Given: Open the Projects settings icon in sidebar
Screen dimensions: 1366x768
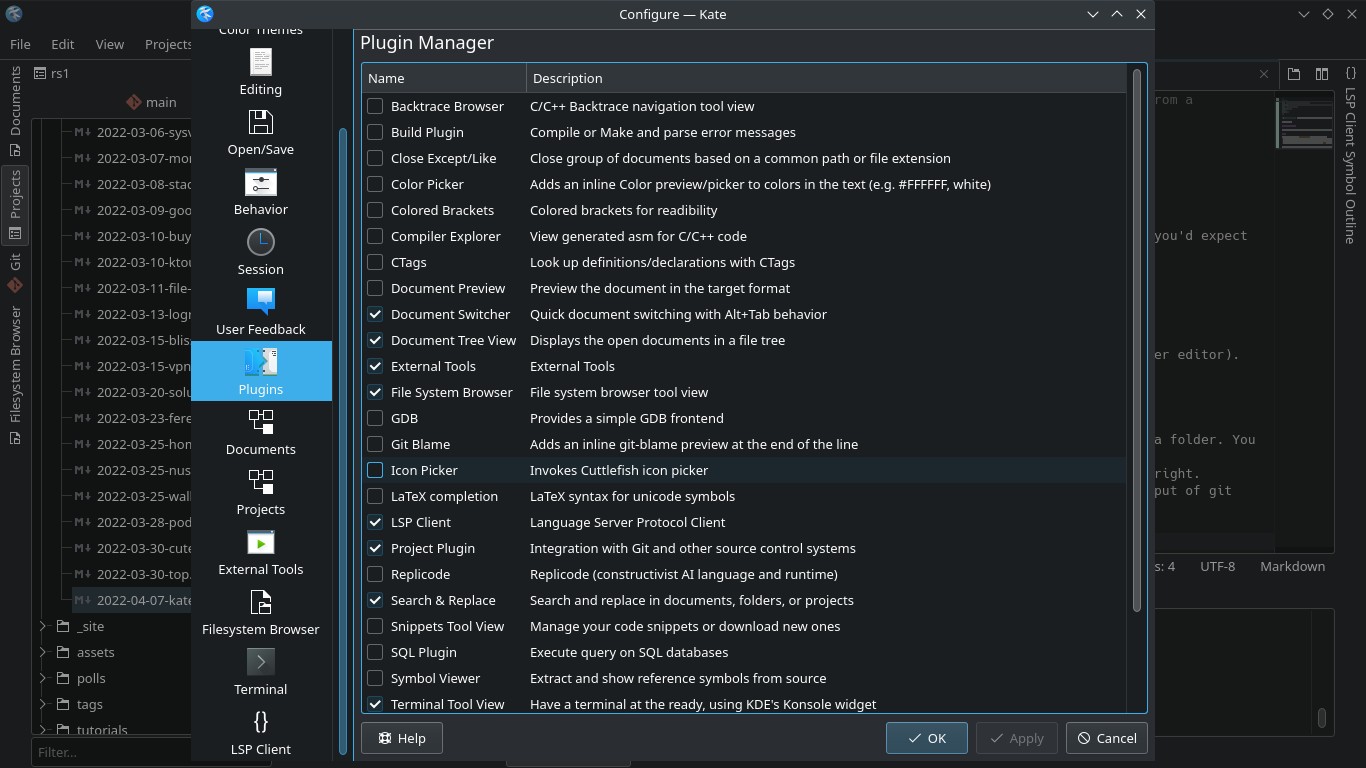Looking at the screenshot, I should coord(261,482).
